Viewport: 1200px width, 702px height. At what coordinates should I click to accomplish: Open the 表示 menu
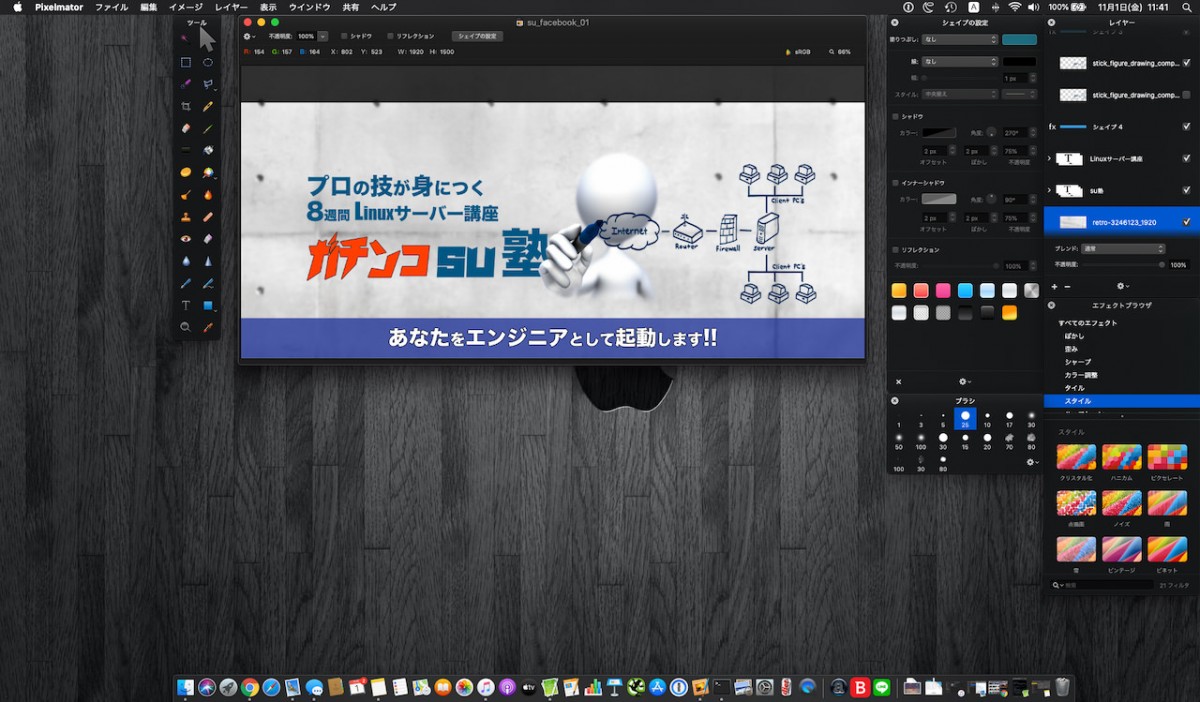click(x=268, y=7)
